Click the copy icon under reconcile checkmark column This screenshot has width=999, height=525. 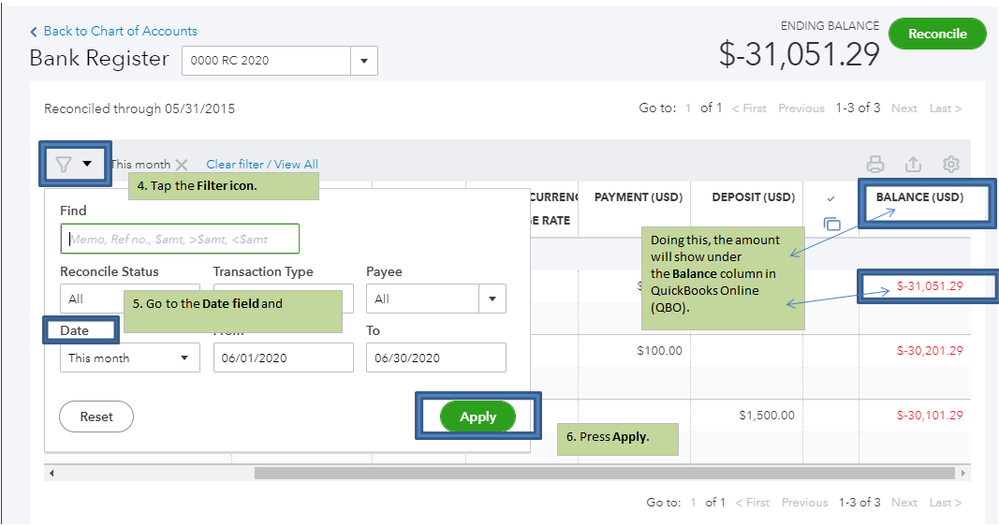click(x=832, y=224)
